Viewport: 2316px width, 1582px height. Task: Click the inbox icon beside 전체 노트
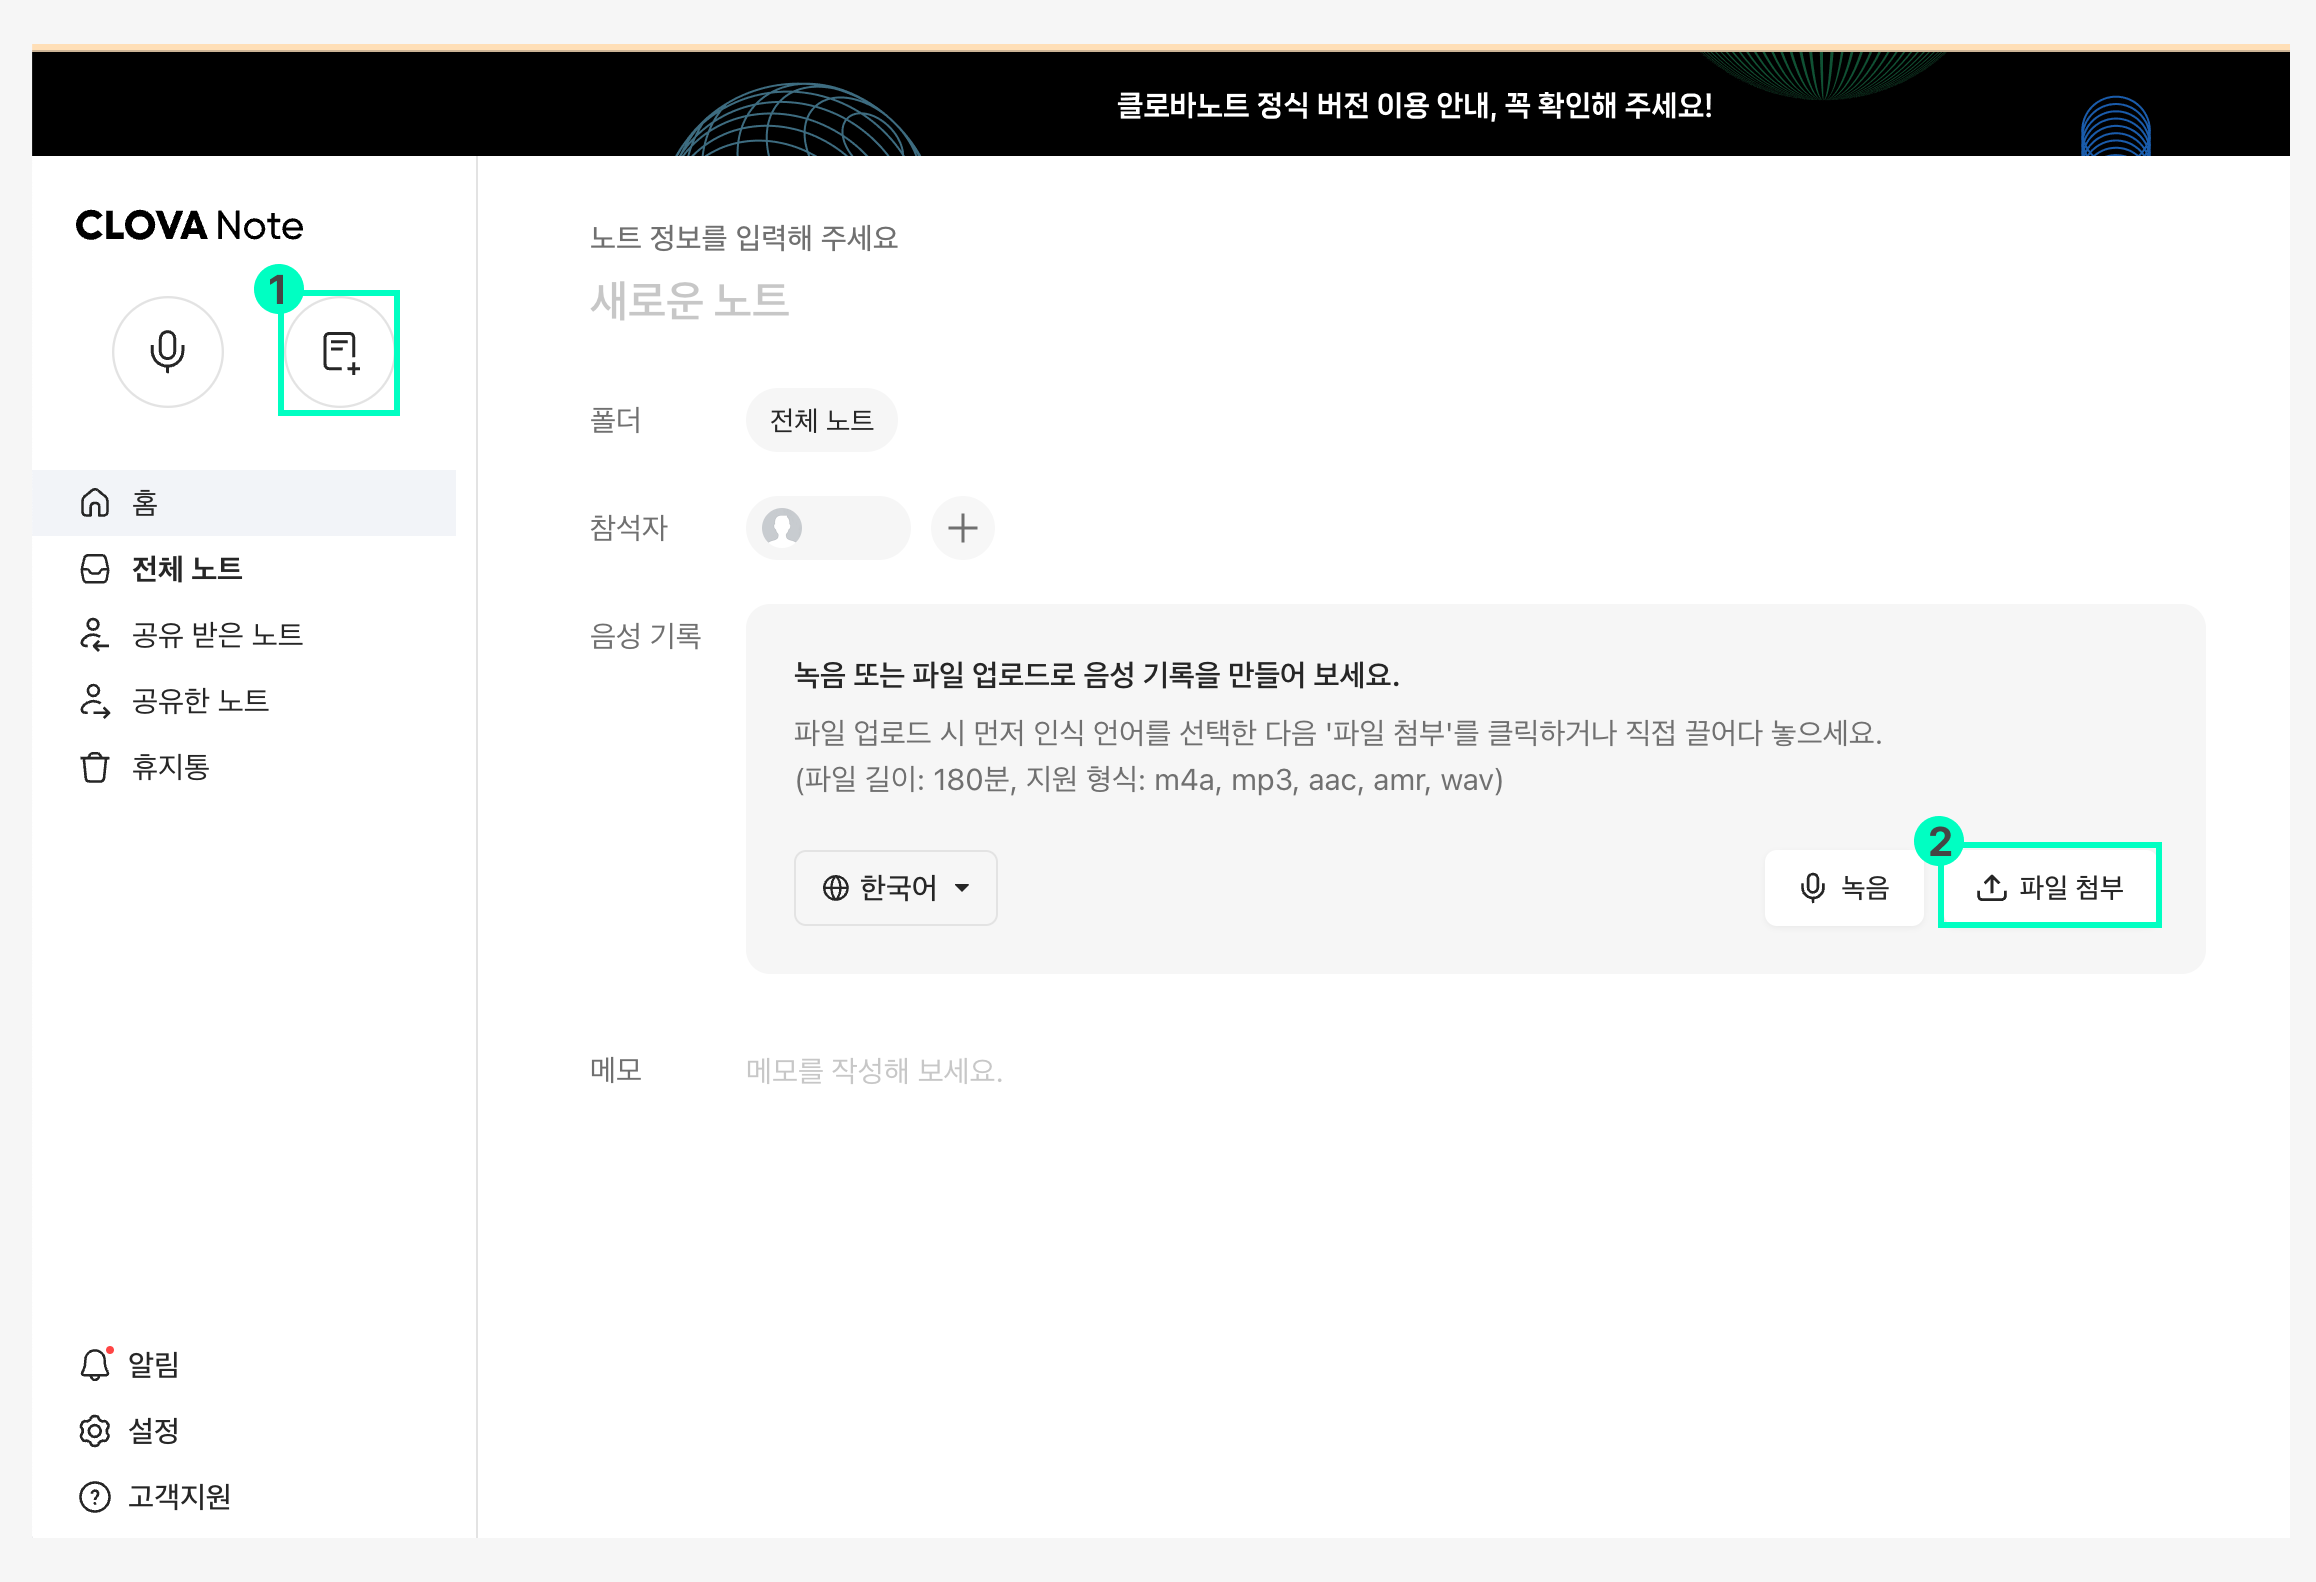pyautogui.click(x=95, y=569)
